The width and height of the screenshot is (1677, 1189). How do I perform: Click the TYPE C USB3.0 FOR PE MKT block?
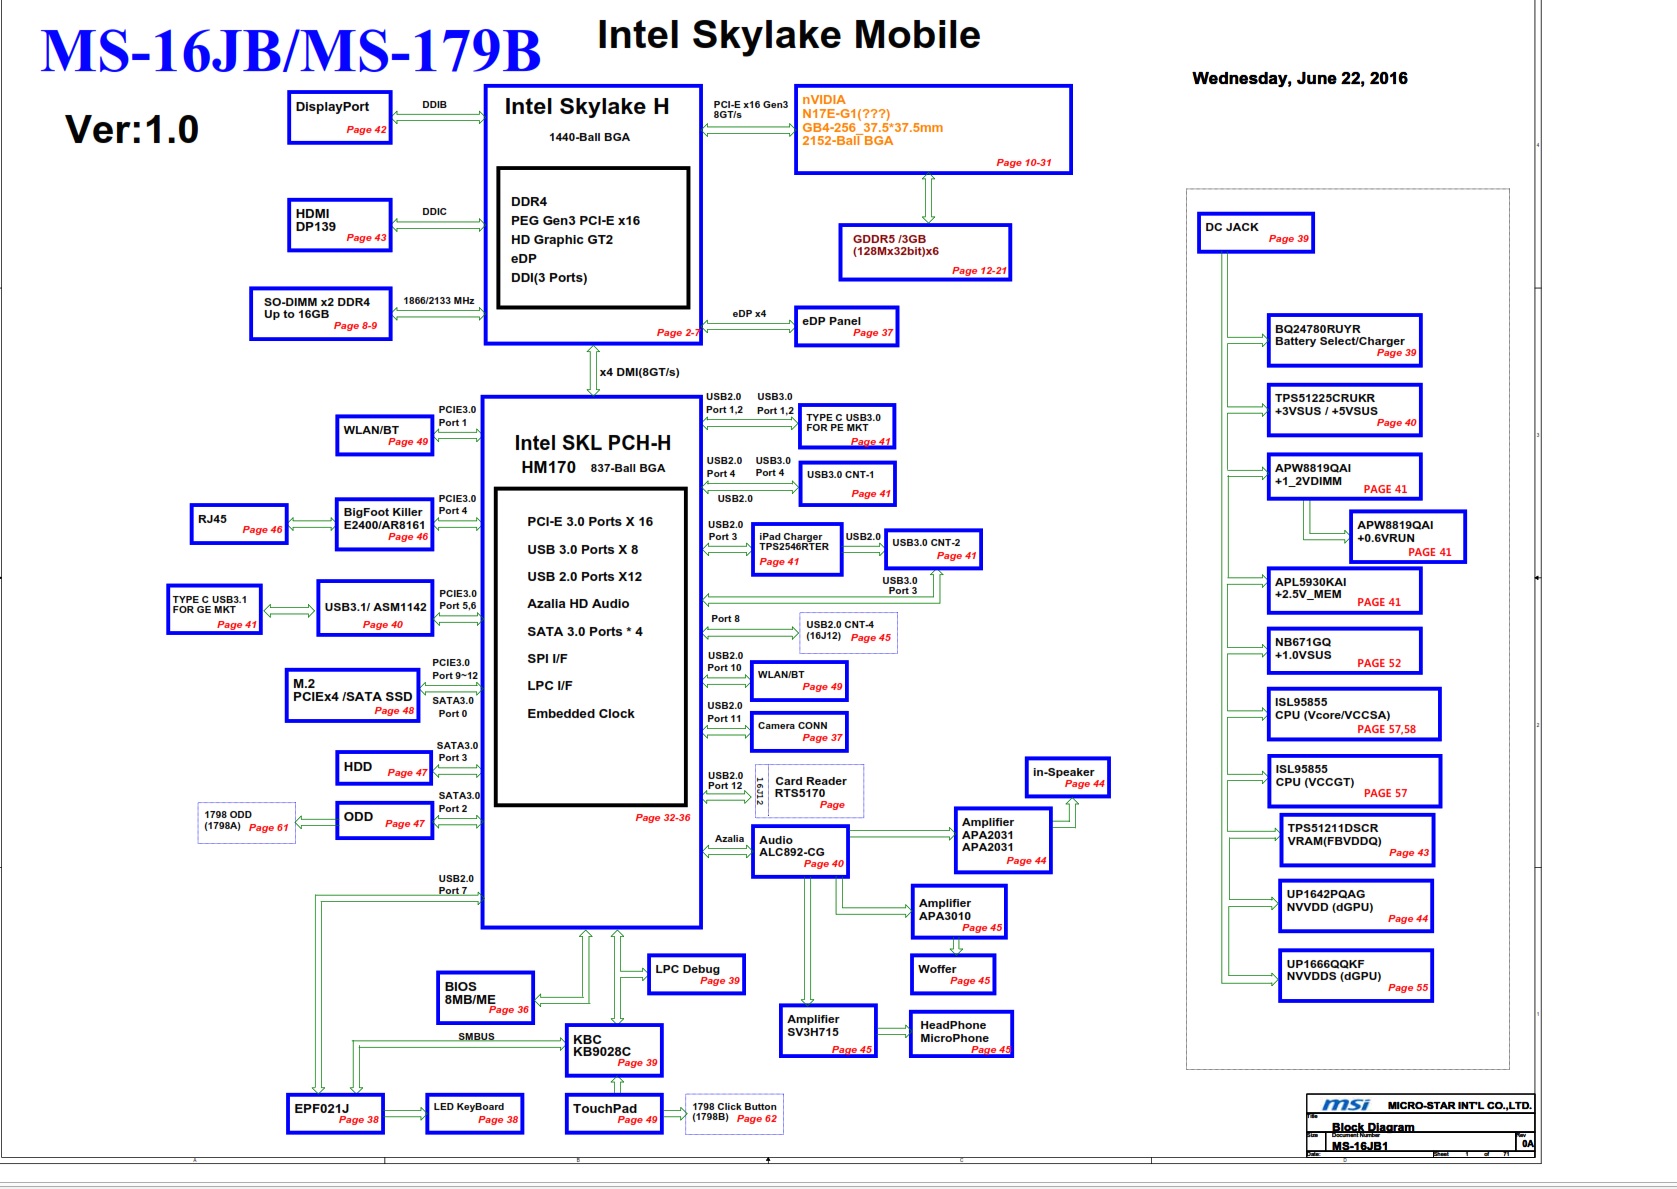847,426
